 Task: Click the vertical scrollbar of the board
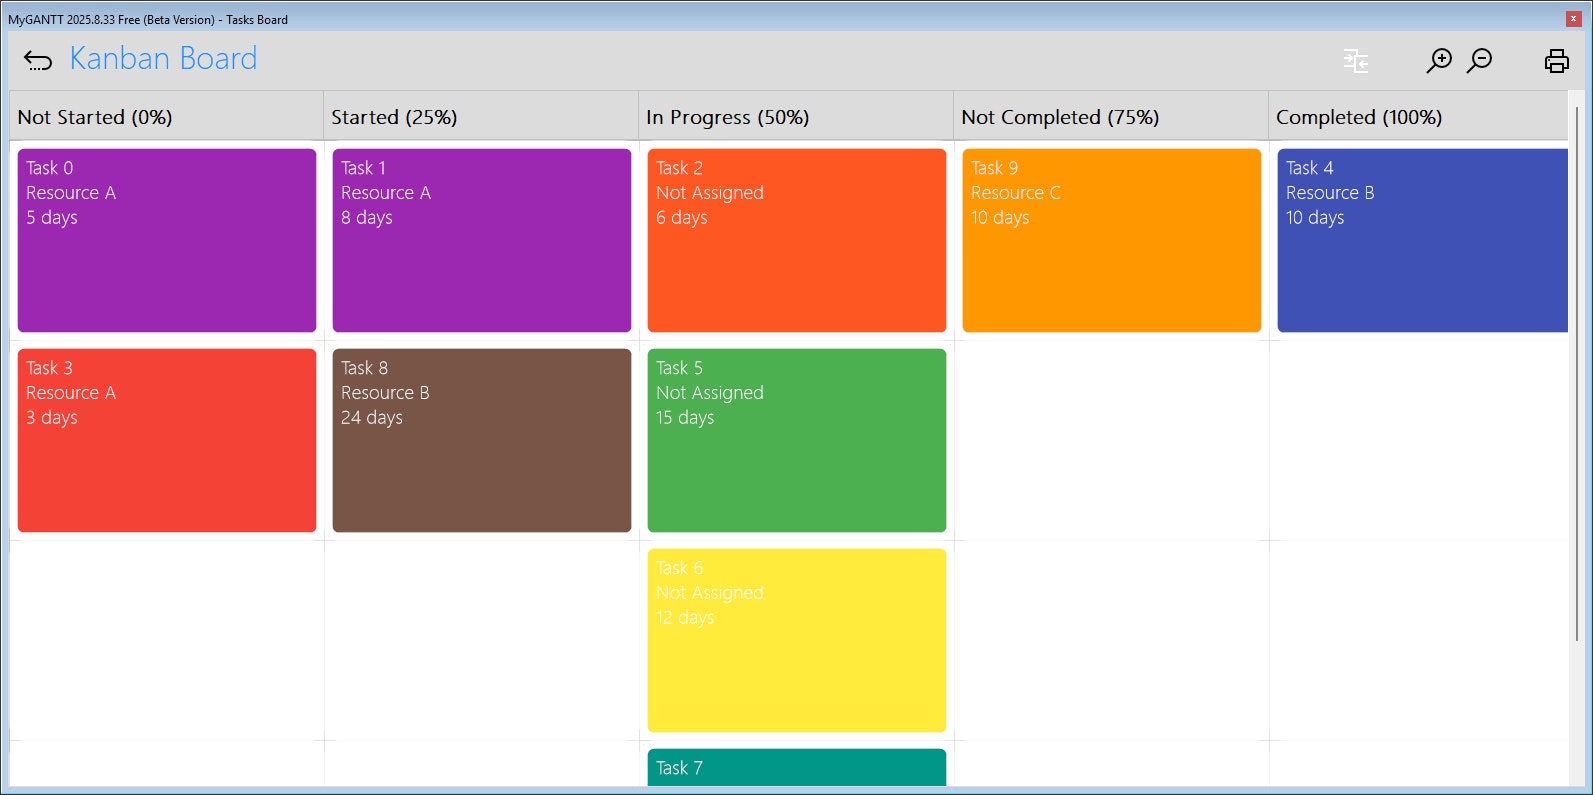coord(1577,374)
